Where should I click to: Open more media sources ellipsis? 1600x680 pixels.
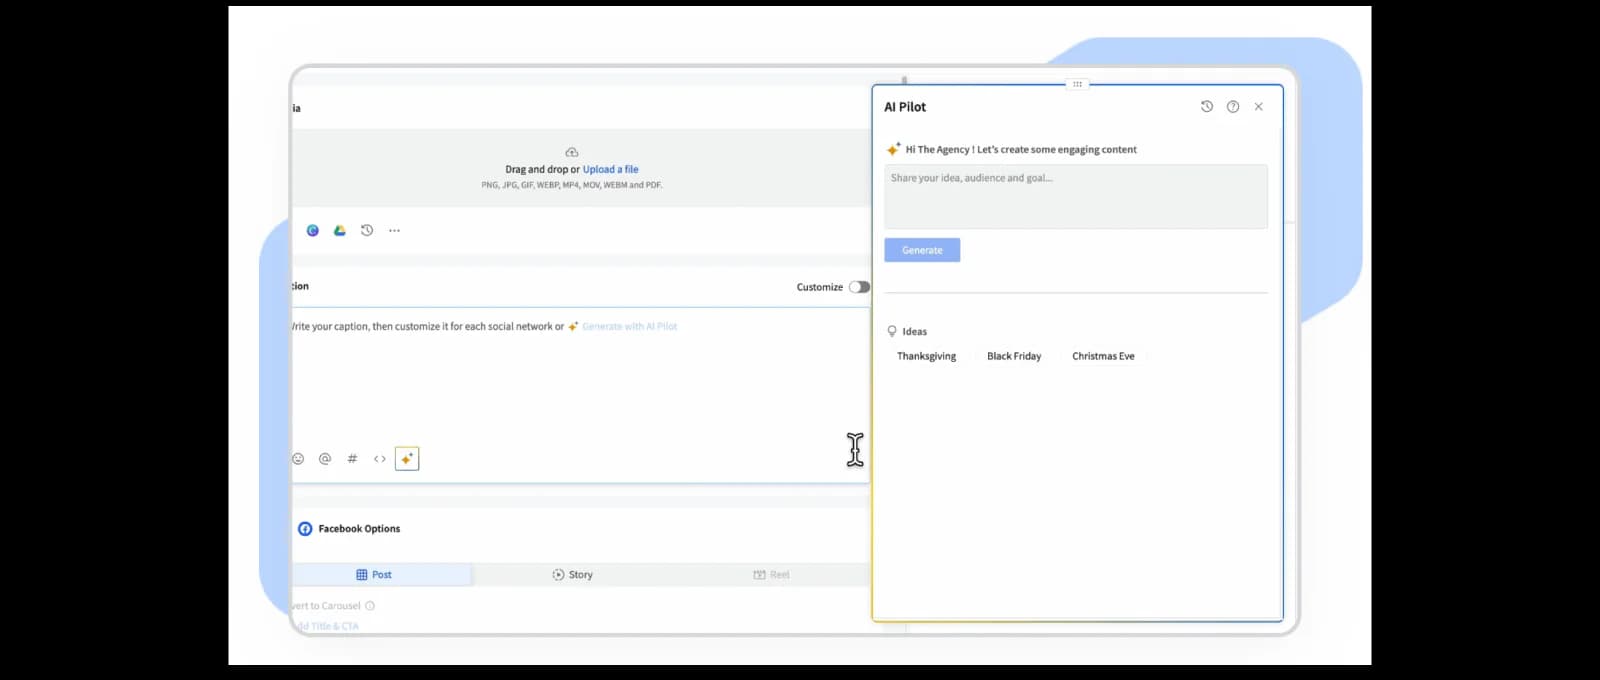coord(394,231)
